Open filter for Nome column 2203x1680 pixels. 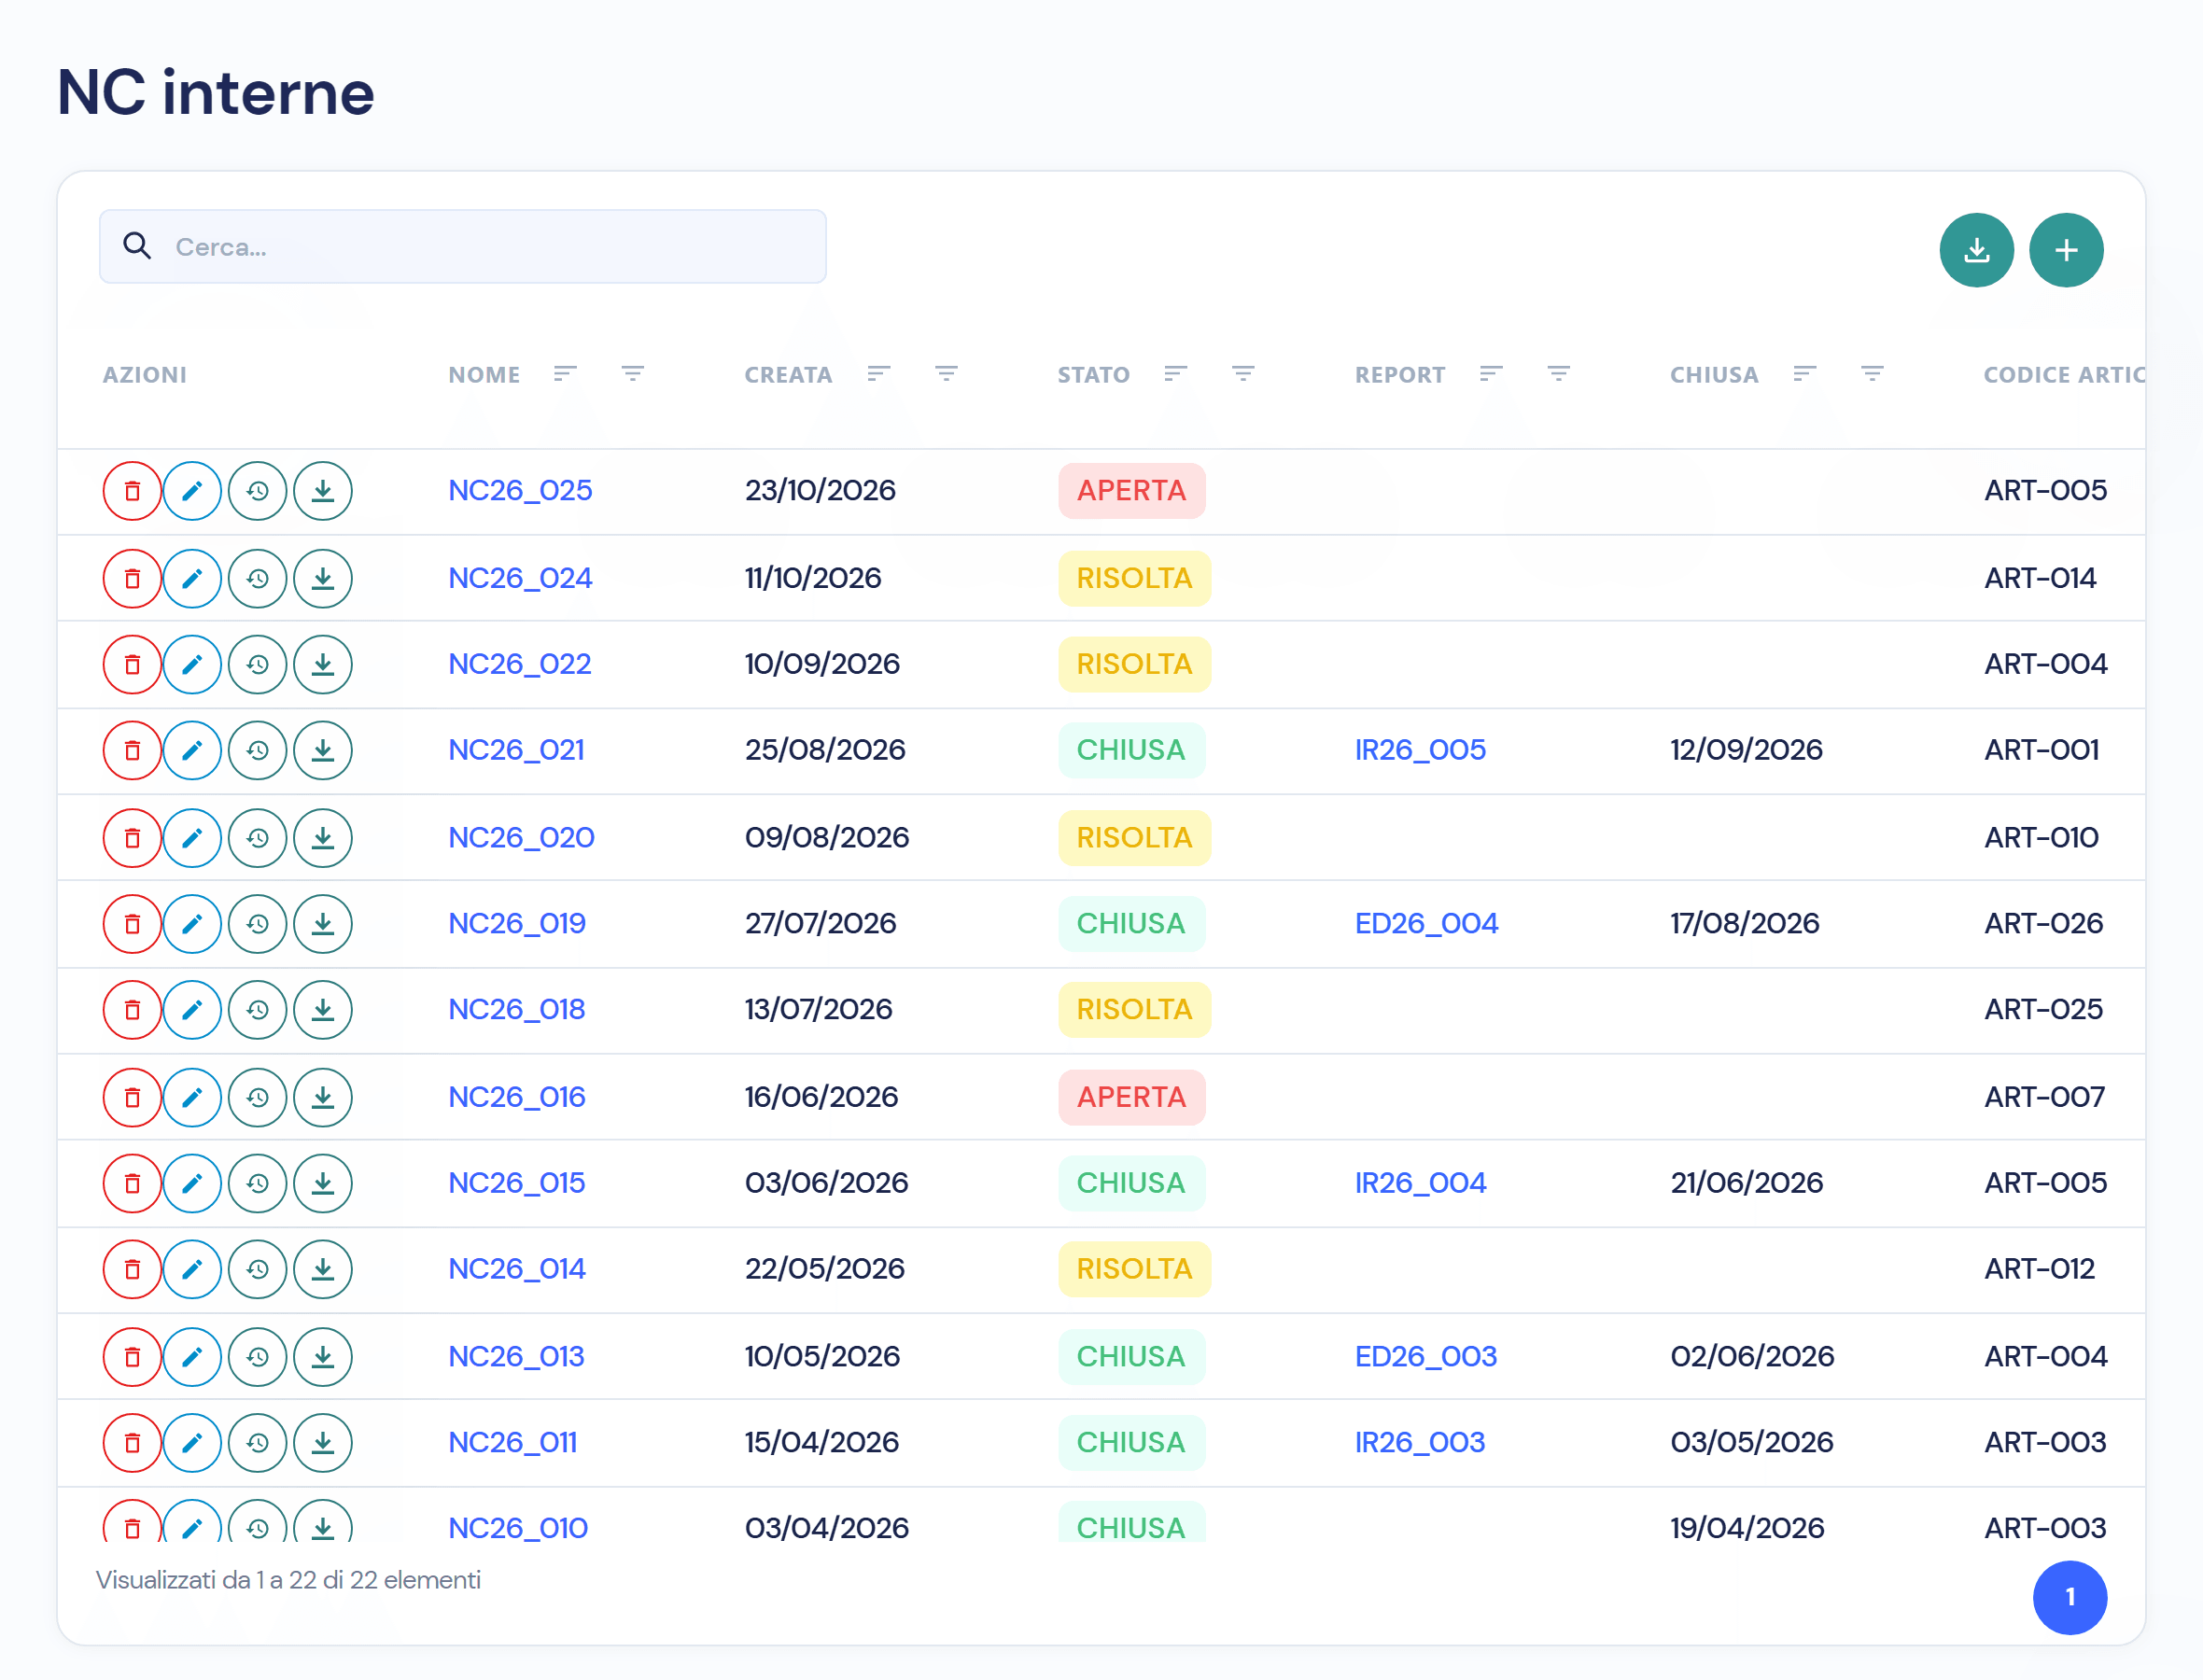(633, 374)
